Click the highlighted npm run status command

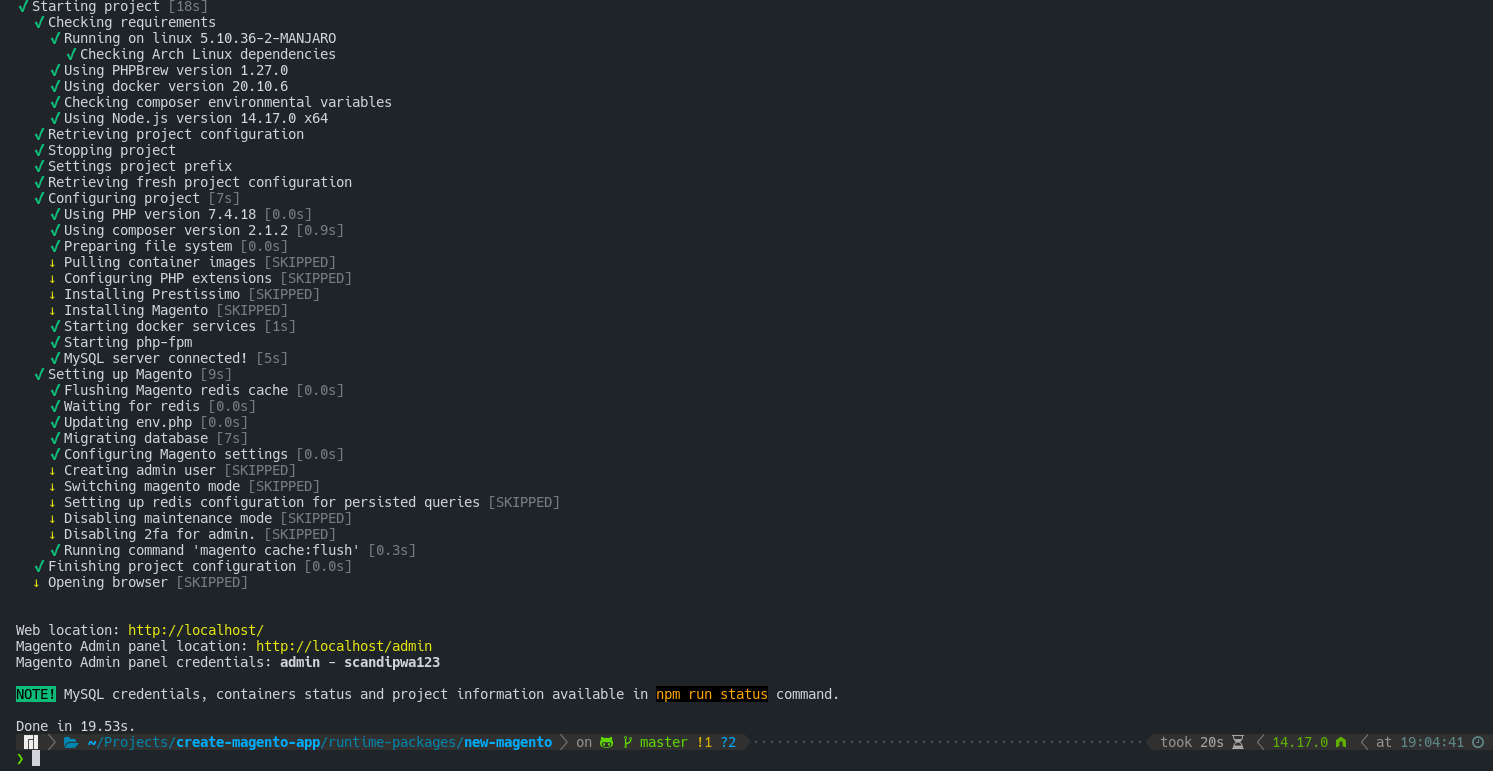pyautogui.click(x=712, y=694)
